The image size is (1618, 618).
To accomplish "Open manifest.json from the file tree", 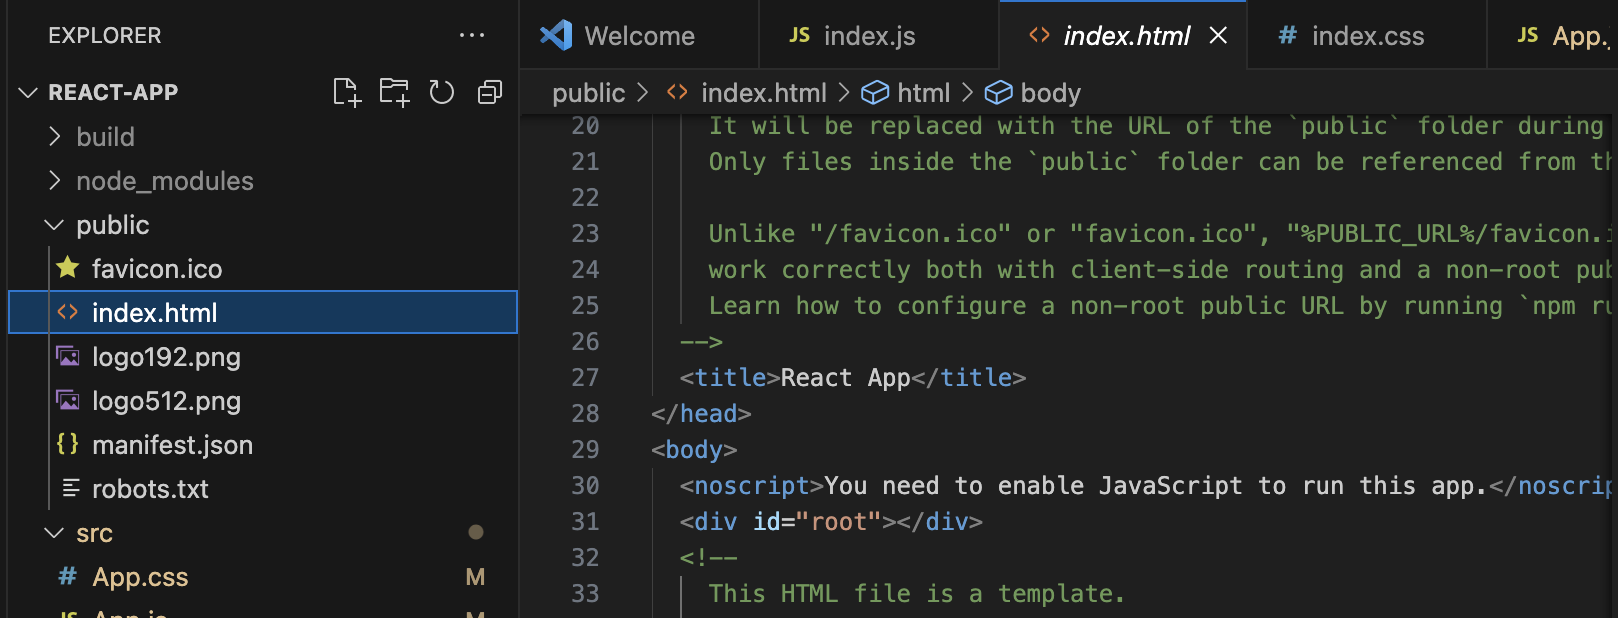I will click(172, 445).
